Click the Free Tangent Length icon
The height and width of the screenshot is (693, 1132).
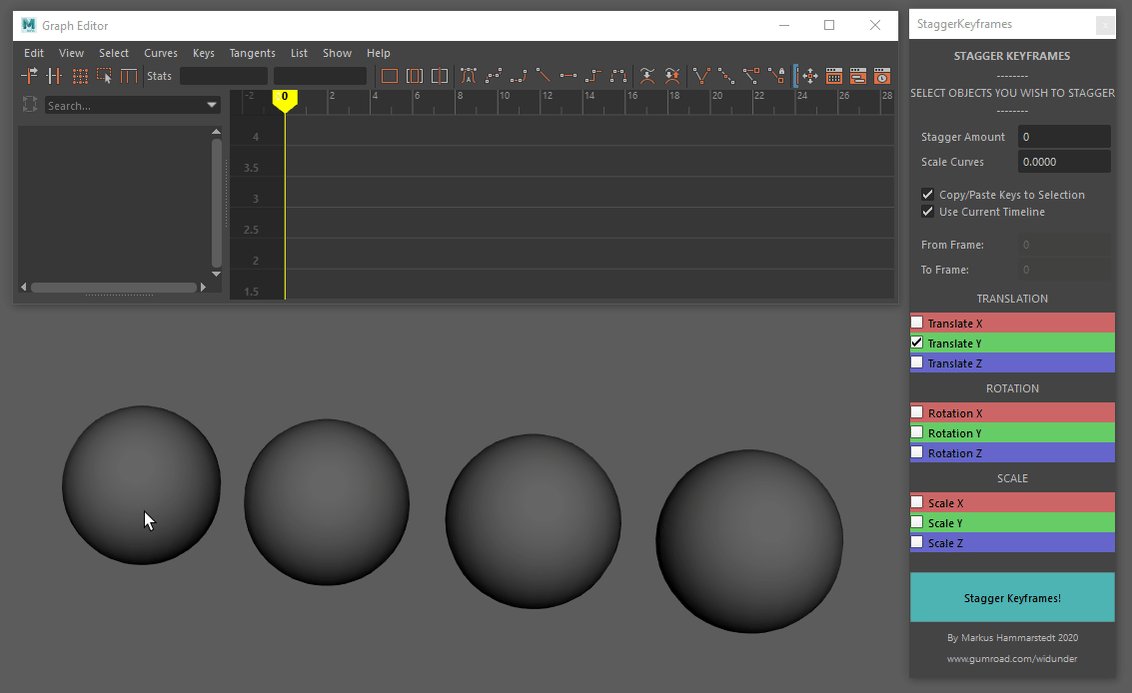[751, 76]
